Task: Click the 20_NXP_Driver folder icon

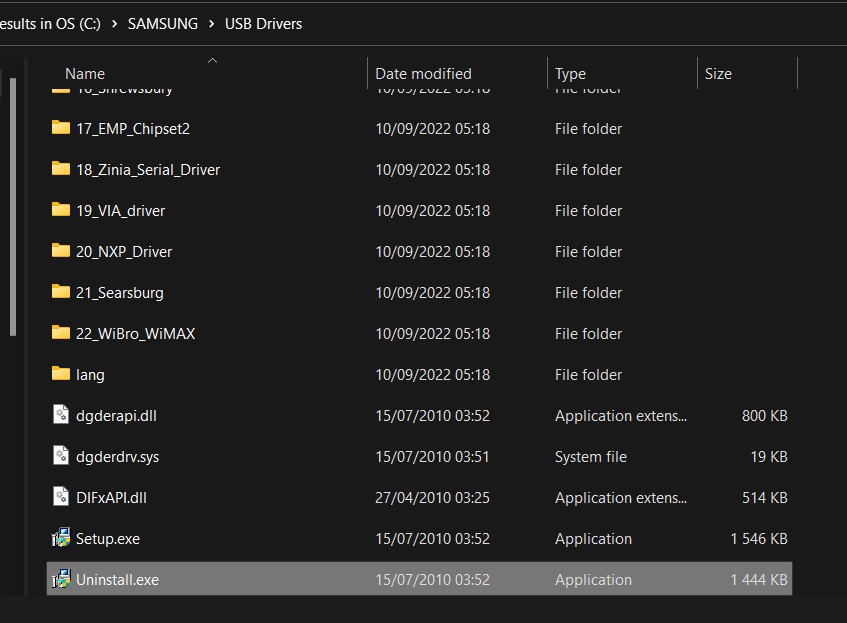Action: pyautogui.click(x=60, y=251)
